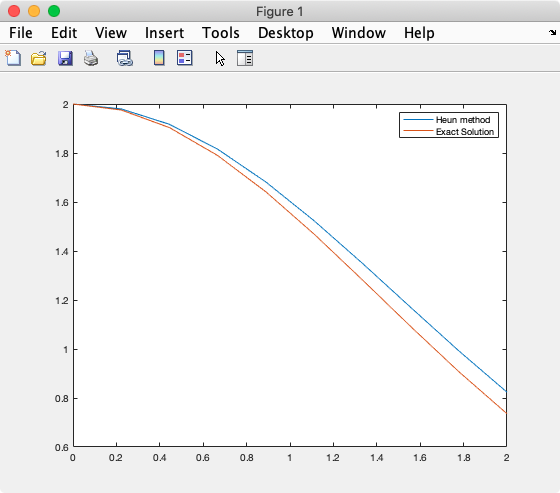560x493 pixels.
Task: Click the x-axis tick label 1.6
Action: 420,458
